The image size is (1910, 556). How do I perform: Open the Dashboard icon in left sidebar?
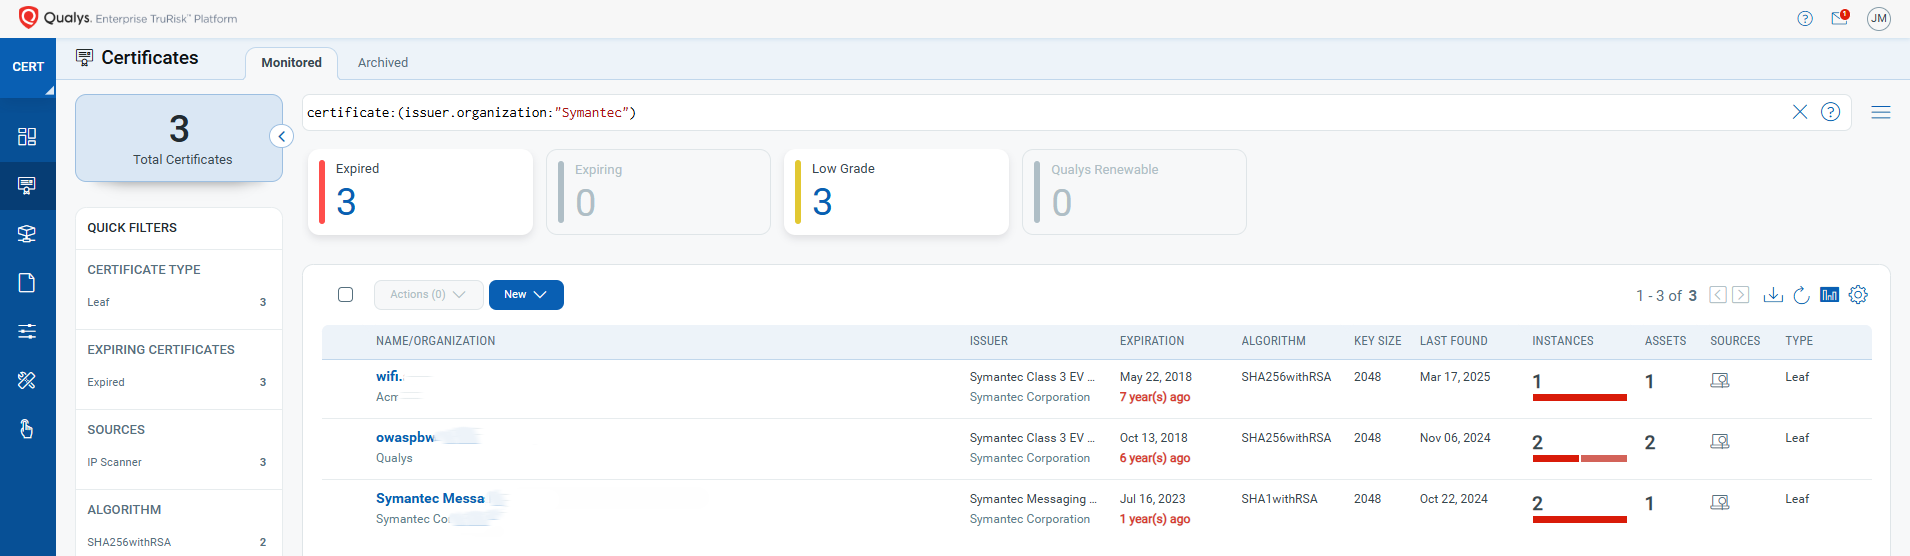[x=27, y=137]
